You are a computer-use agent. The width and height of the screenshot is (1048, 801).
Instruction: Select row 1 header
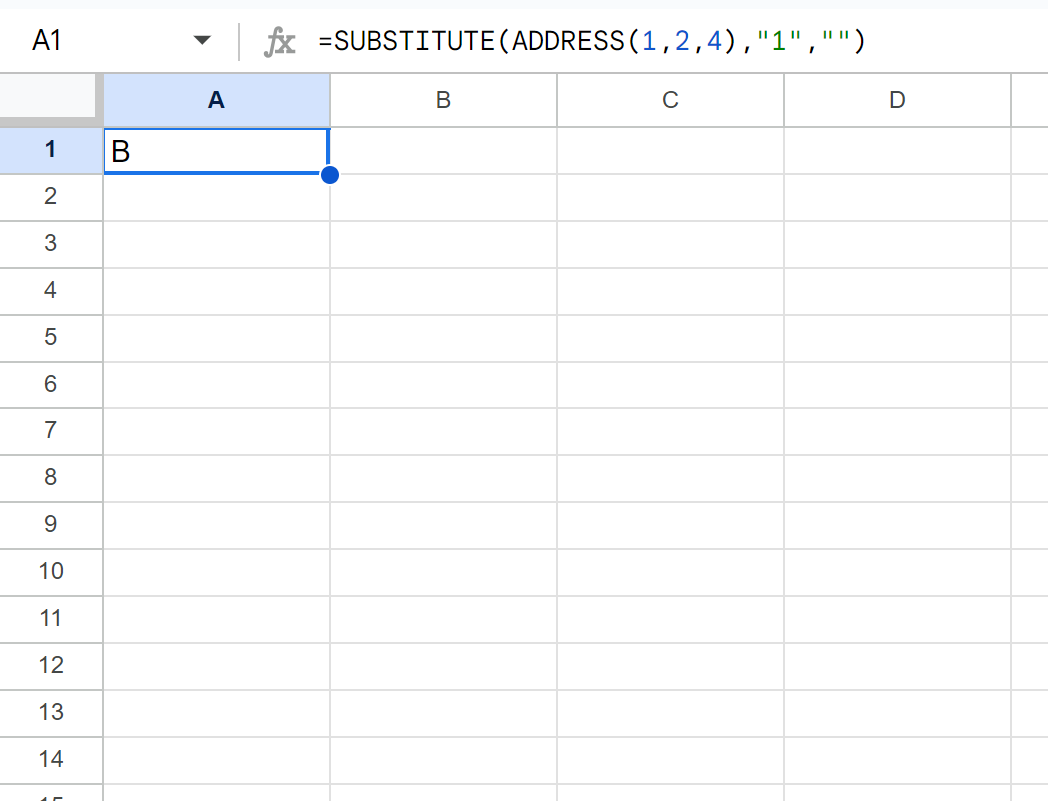click(51, 150)
